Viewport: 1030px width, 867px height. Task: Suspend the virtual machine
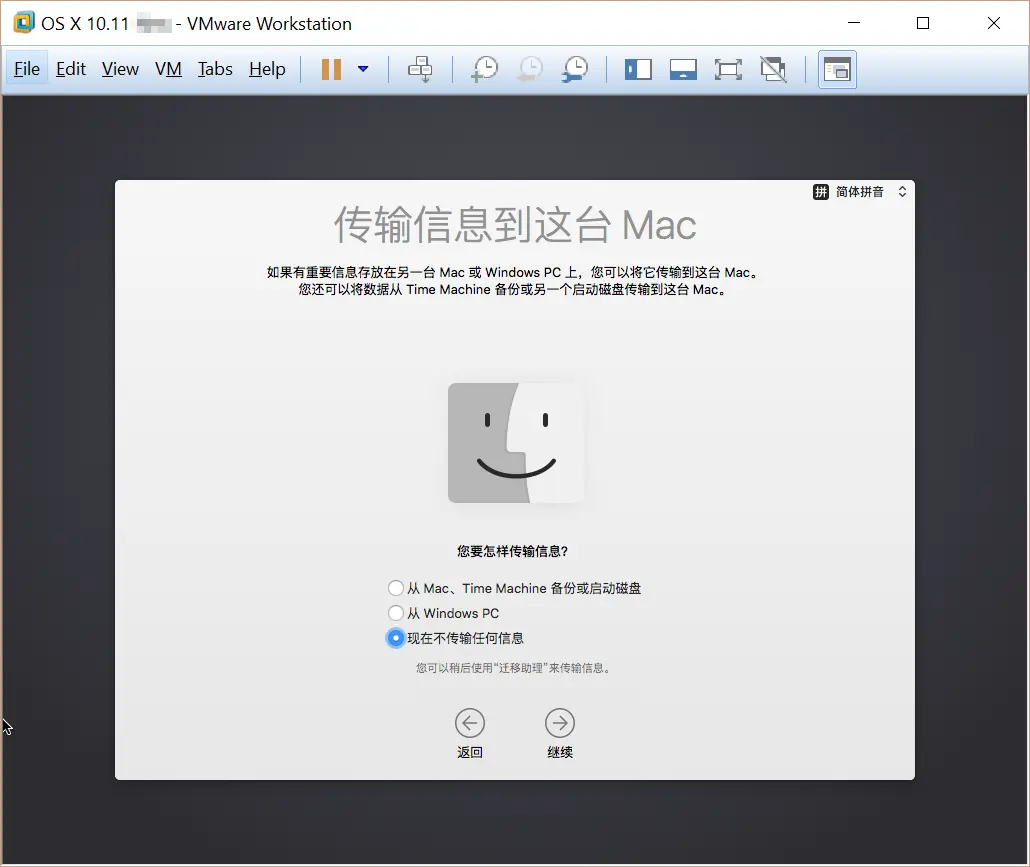(331, 69)
